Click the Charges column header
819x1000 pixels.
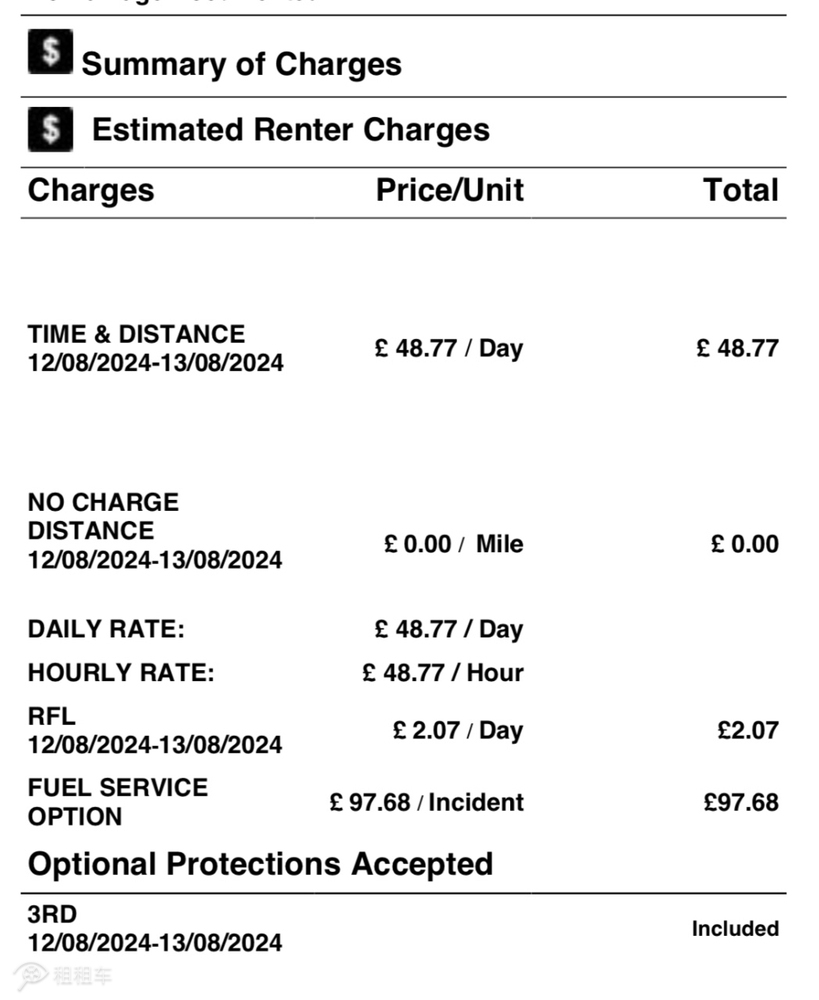[x=91, y=191]
